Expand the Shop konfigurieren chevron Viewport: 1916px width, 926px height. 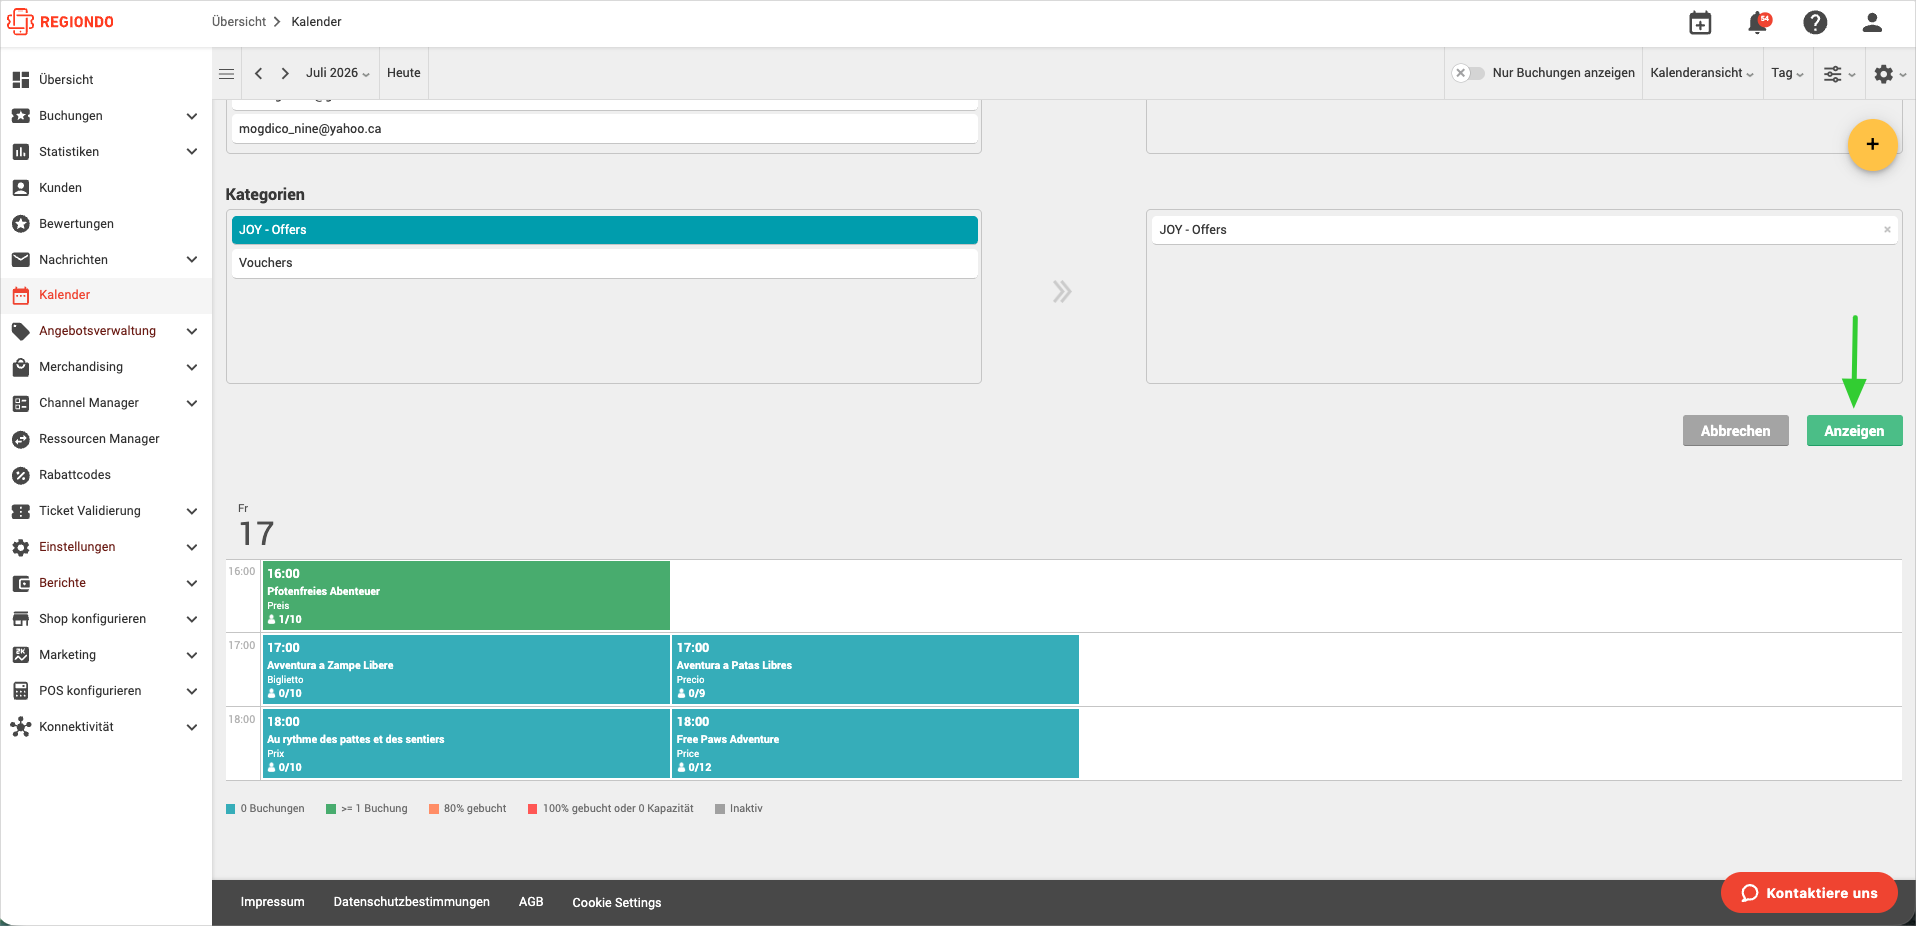click(192, 619)
